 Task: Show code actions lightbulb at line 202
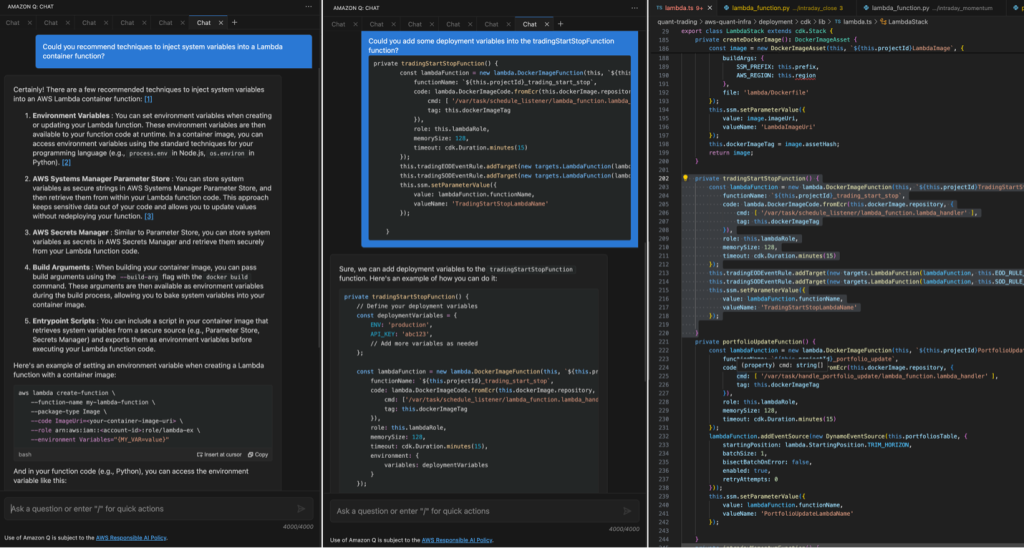pyautogui.click(x=685, y=178)
